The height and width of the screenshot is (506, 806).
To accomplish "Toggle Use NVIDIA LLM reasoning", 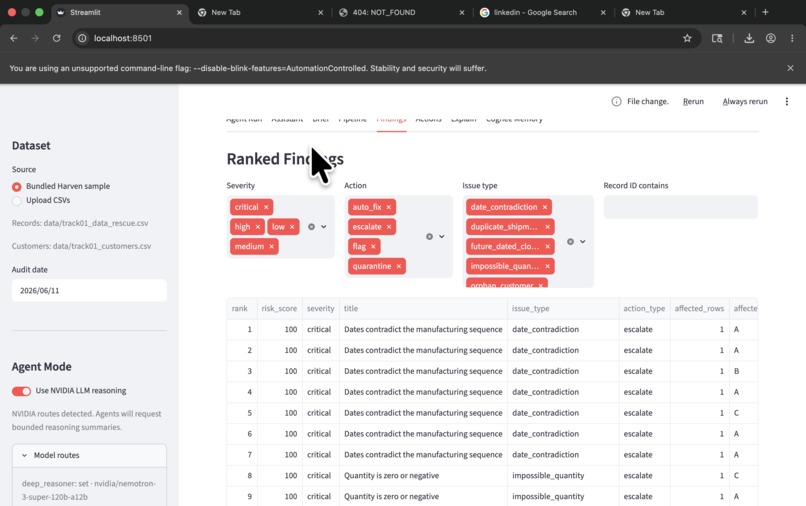I will [x=22, y=391].
